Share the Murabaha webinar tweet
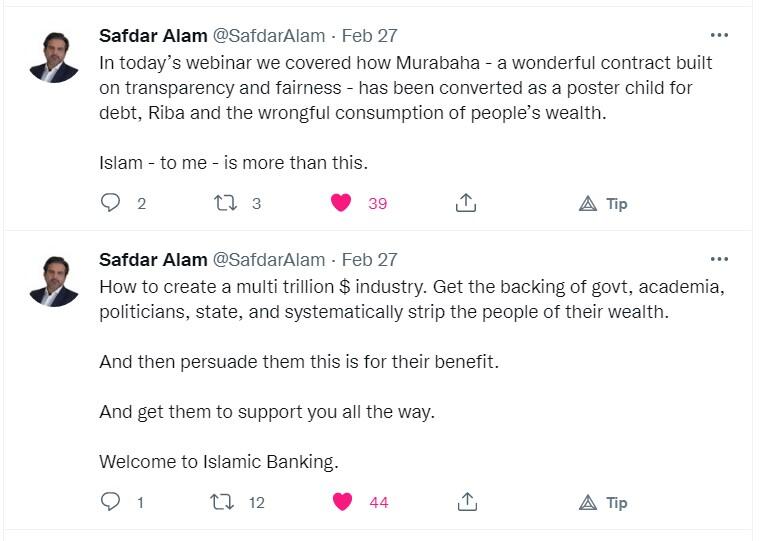 (466, 203)
